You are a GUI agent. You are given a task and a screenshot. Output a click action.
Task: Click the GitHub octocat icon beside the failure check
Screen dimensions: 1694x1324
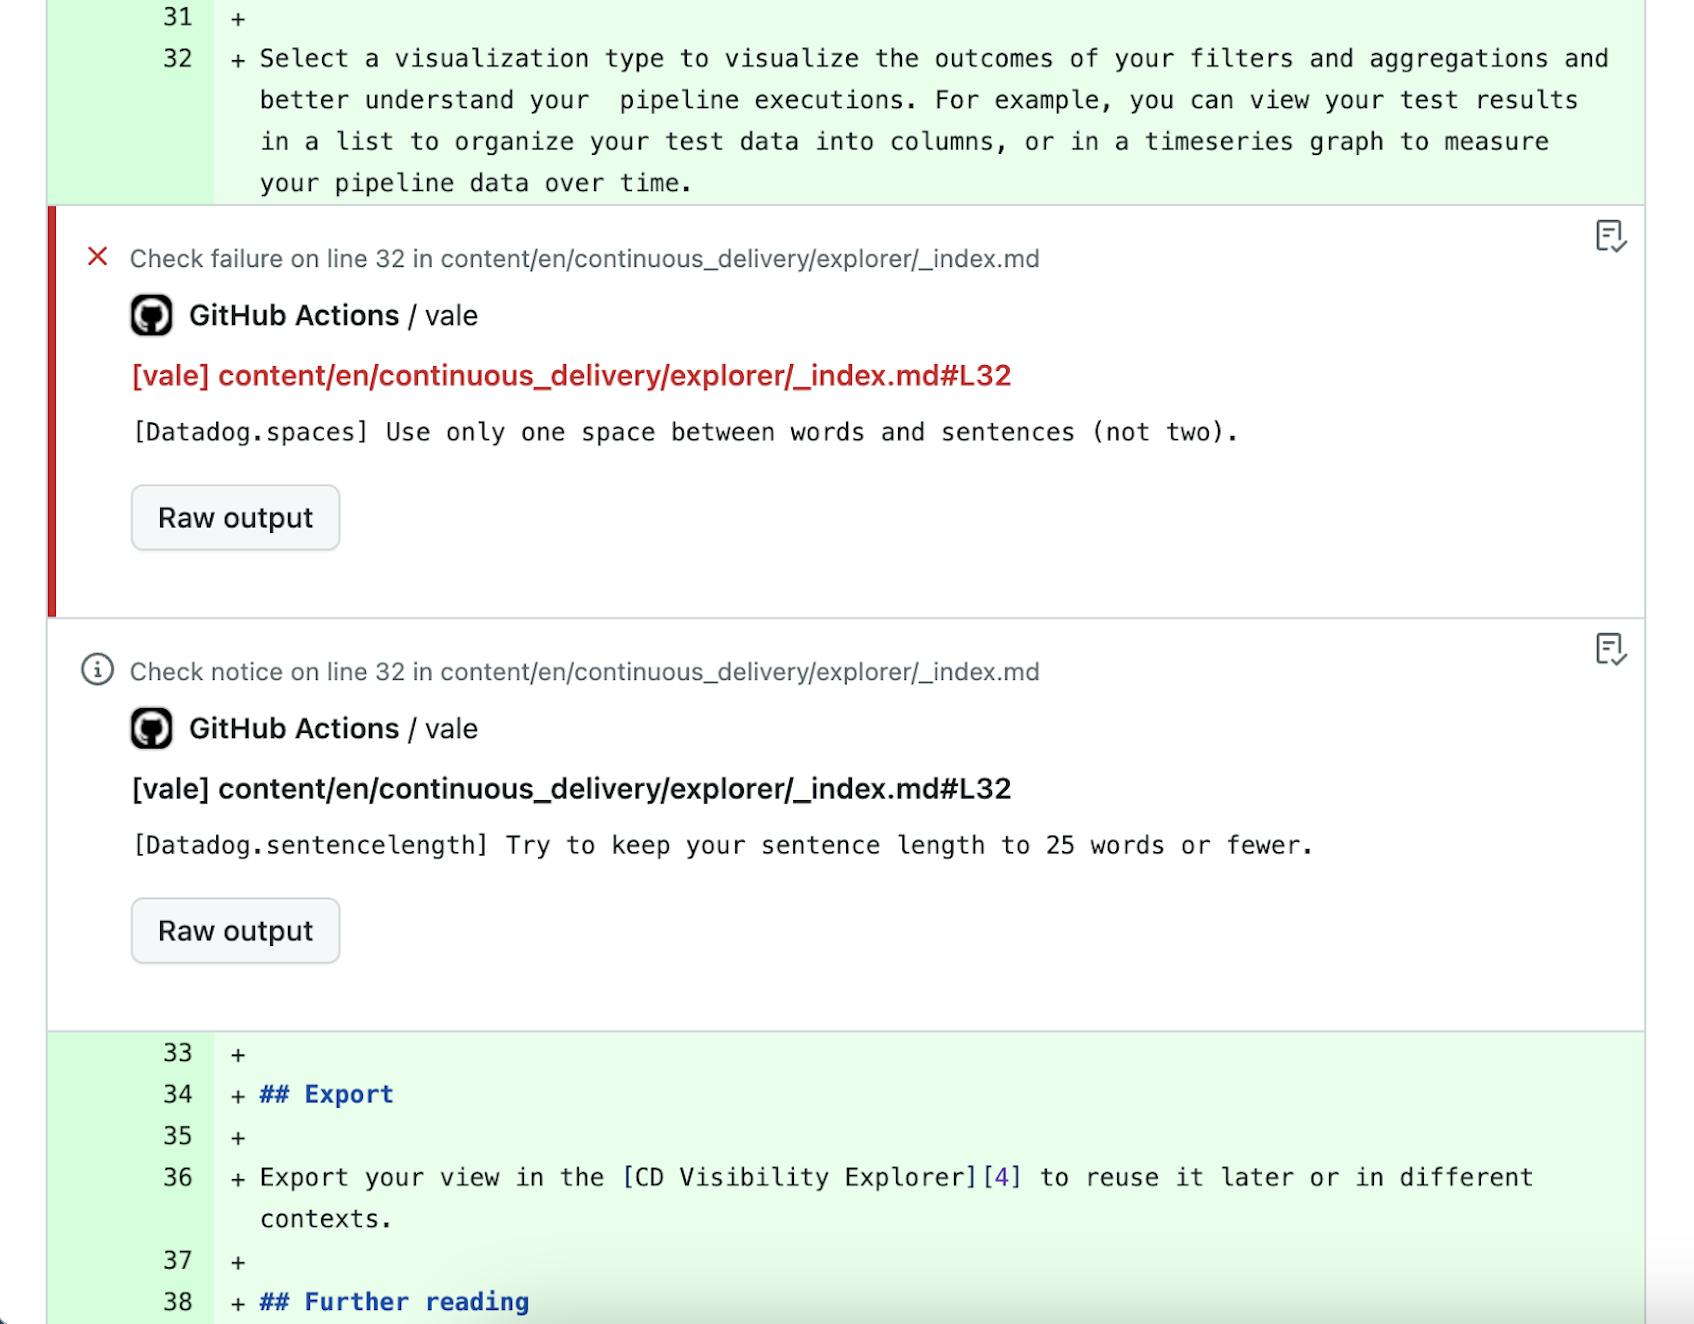pos(151,315)
